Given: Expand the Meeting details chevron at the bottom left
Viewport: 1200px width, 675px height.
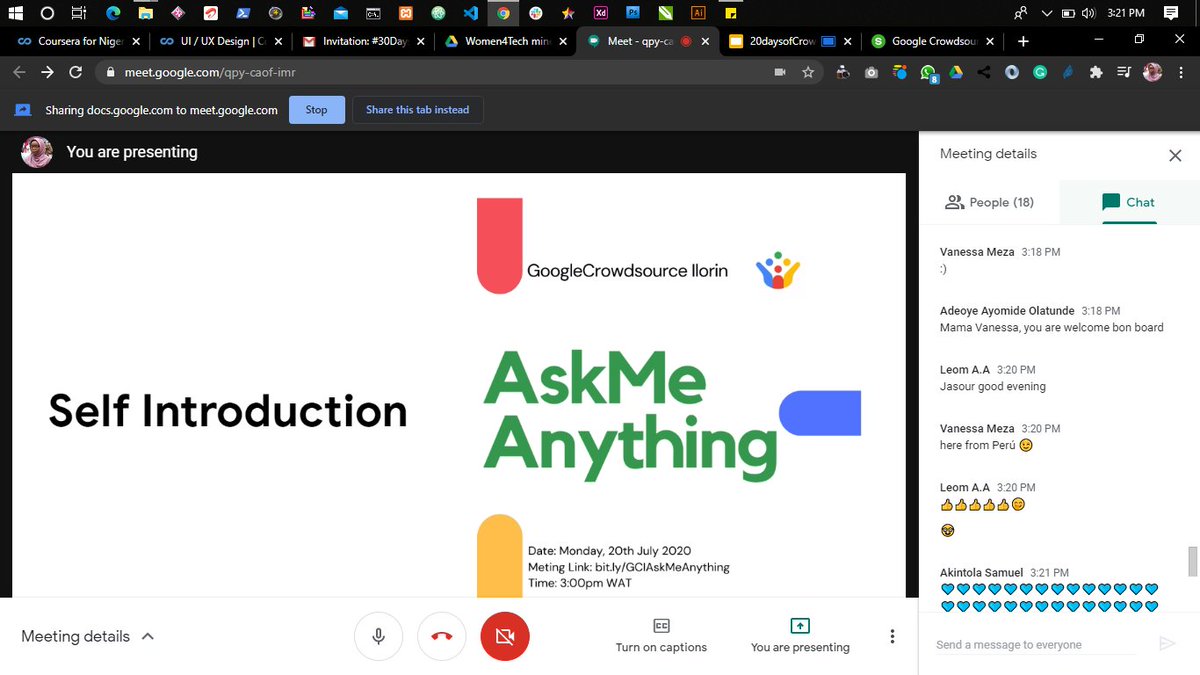Looking at the screenshot, I should pyautogui.click(x=148, y=636).
